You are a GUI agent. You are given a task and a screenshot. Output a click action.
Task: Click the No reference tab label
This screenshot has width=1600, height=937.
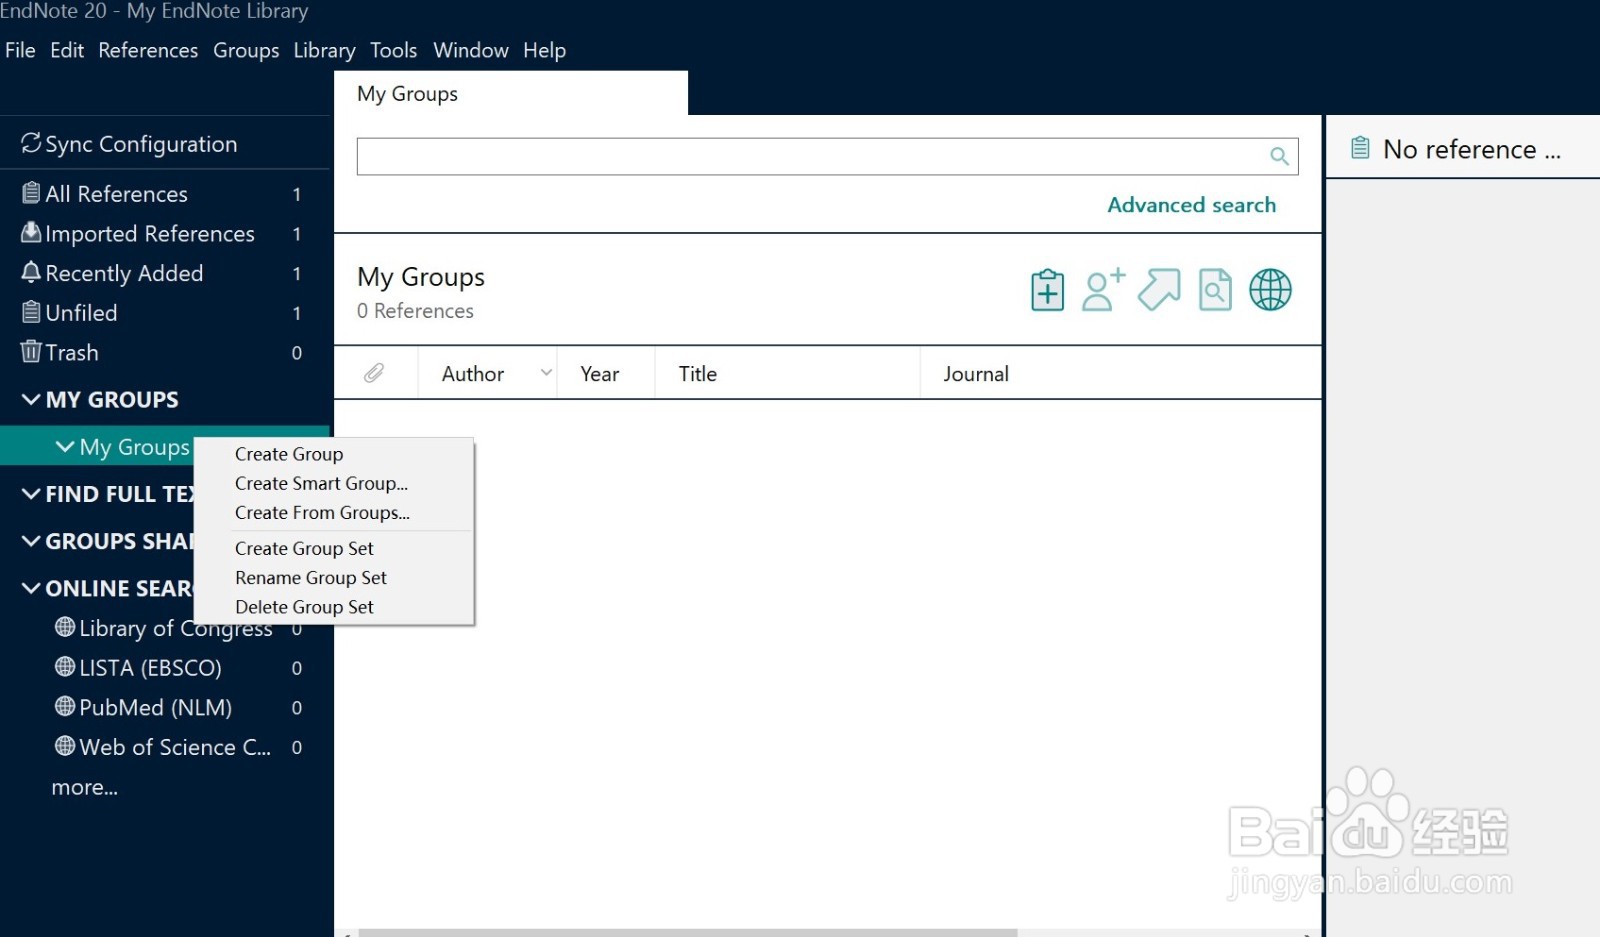point(1471,149)
